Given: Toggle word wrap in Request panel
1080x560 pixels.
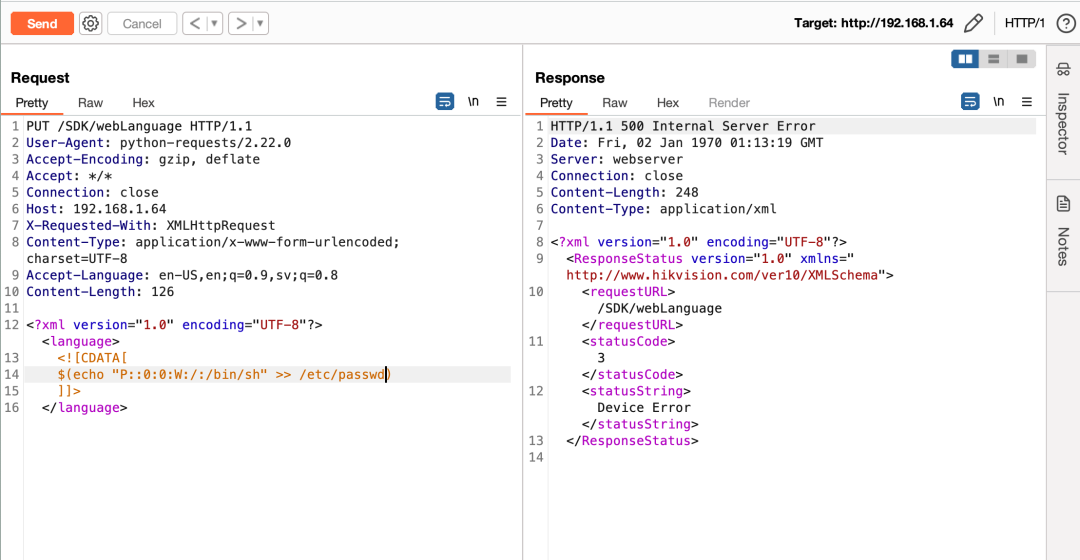Looking at the screenshot, I should point(445,102).
